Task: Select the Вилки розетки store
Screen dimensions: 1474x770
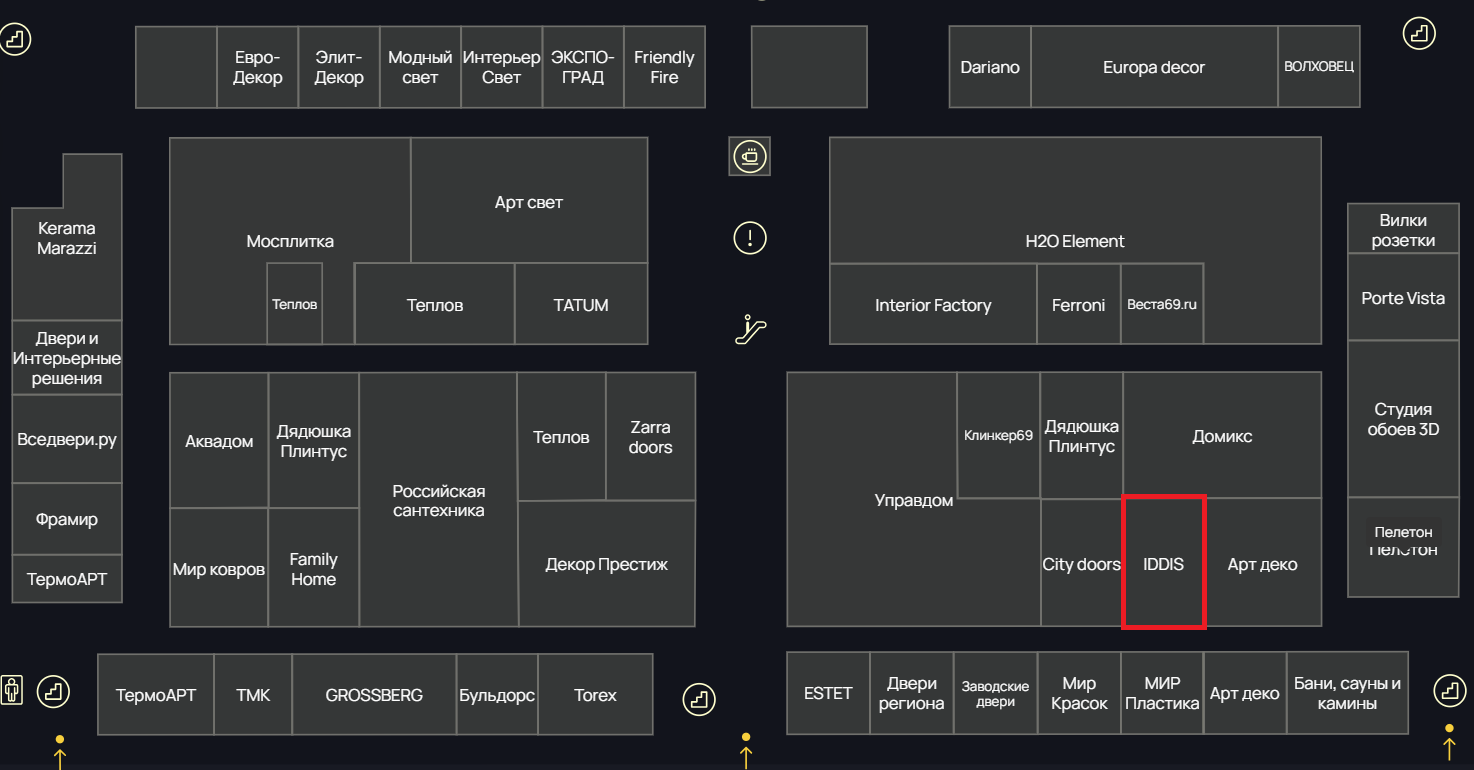Action: [1403, 230]
